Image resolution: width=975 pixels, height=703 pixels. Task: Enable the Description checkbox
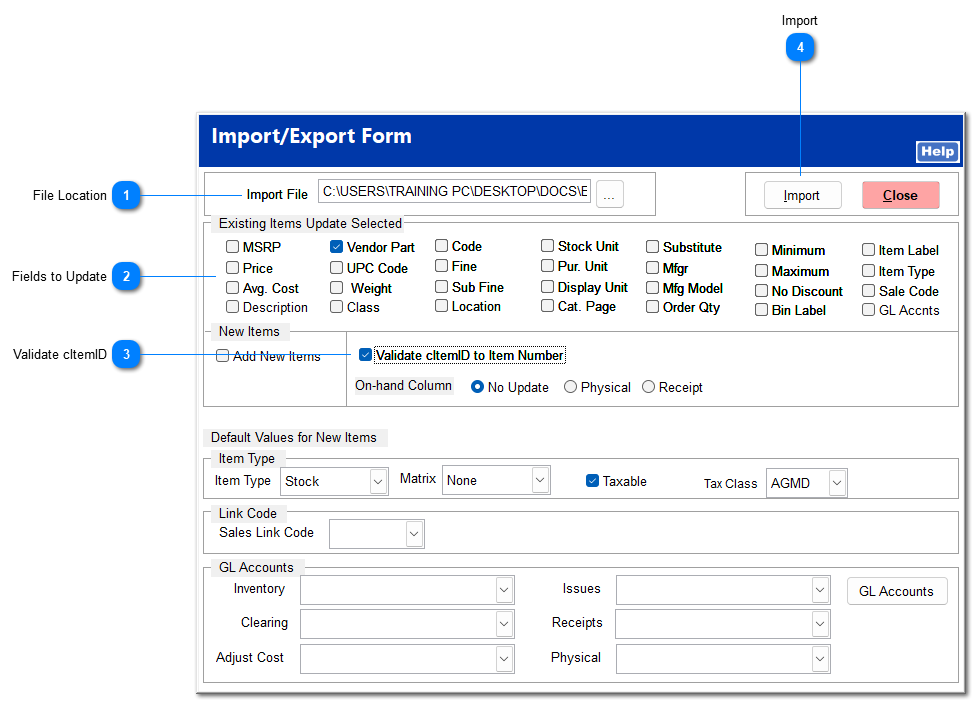tap(233, 307)
